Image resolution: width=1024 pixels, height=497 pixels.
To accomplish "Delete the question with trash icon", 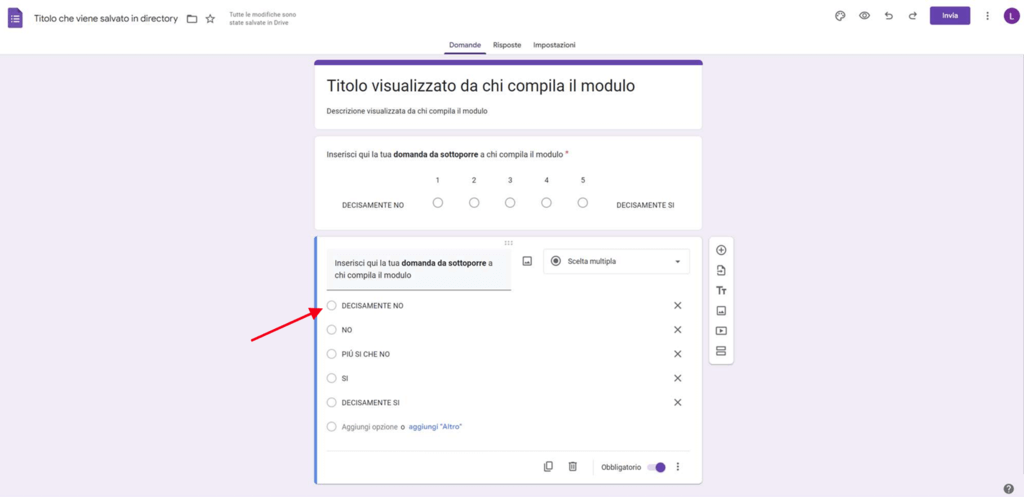I will point(573,467).
